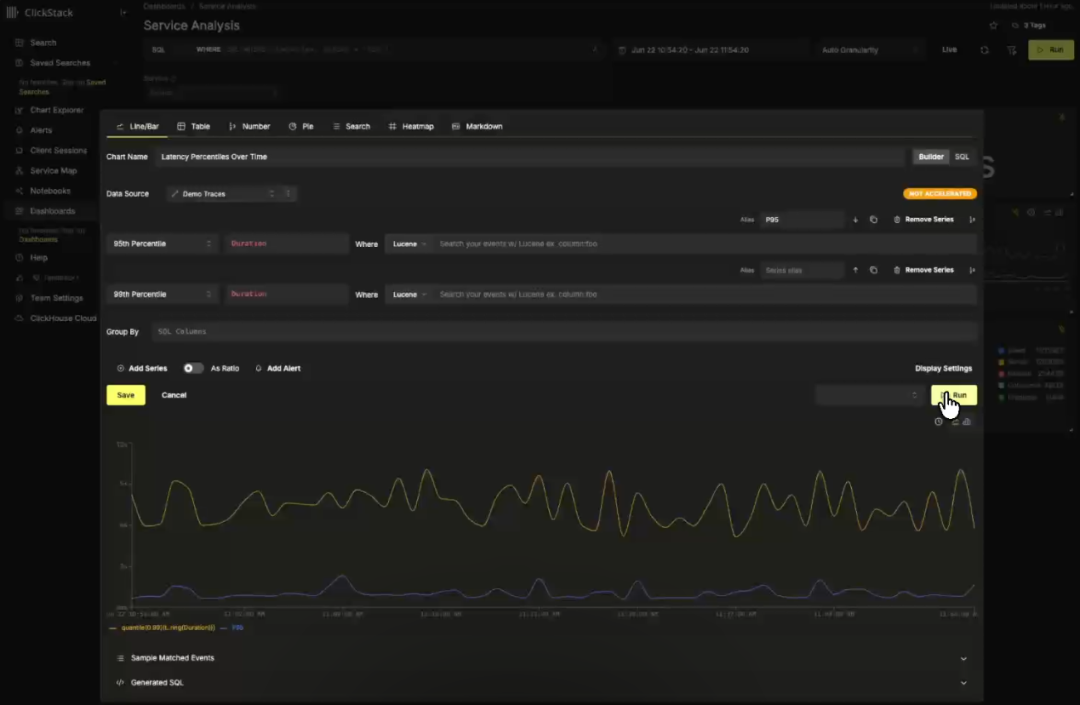1080x705 pixels.
Task: Click the refresh icon in the dashboard toolbar
Action: click(x=984, y=50)
